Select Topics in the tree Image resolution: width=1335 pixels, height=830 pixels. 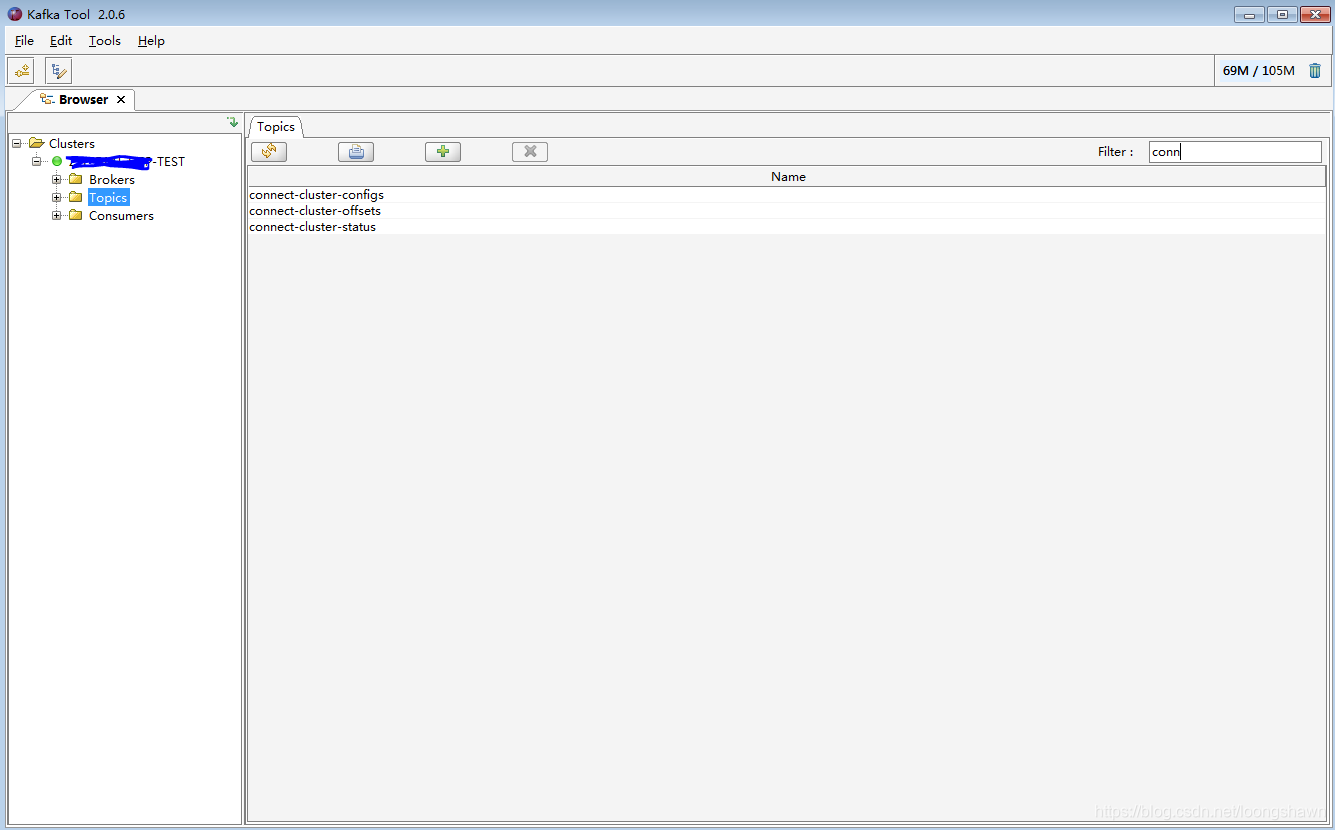pos(108,197)
